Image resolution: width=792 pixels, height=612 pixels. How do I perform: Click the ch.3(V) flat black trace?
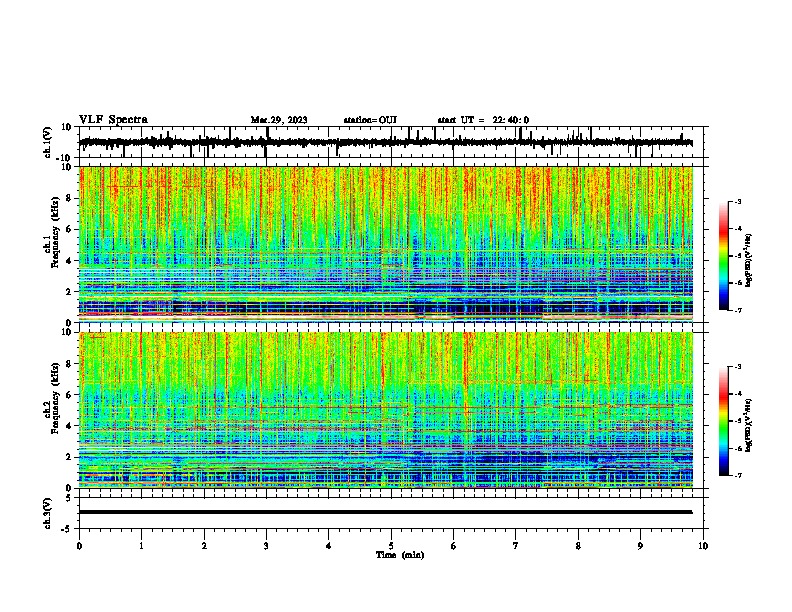(x=386, y=512)
